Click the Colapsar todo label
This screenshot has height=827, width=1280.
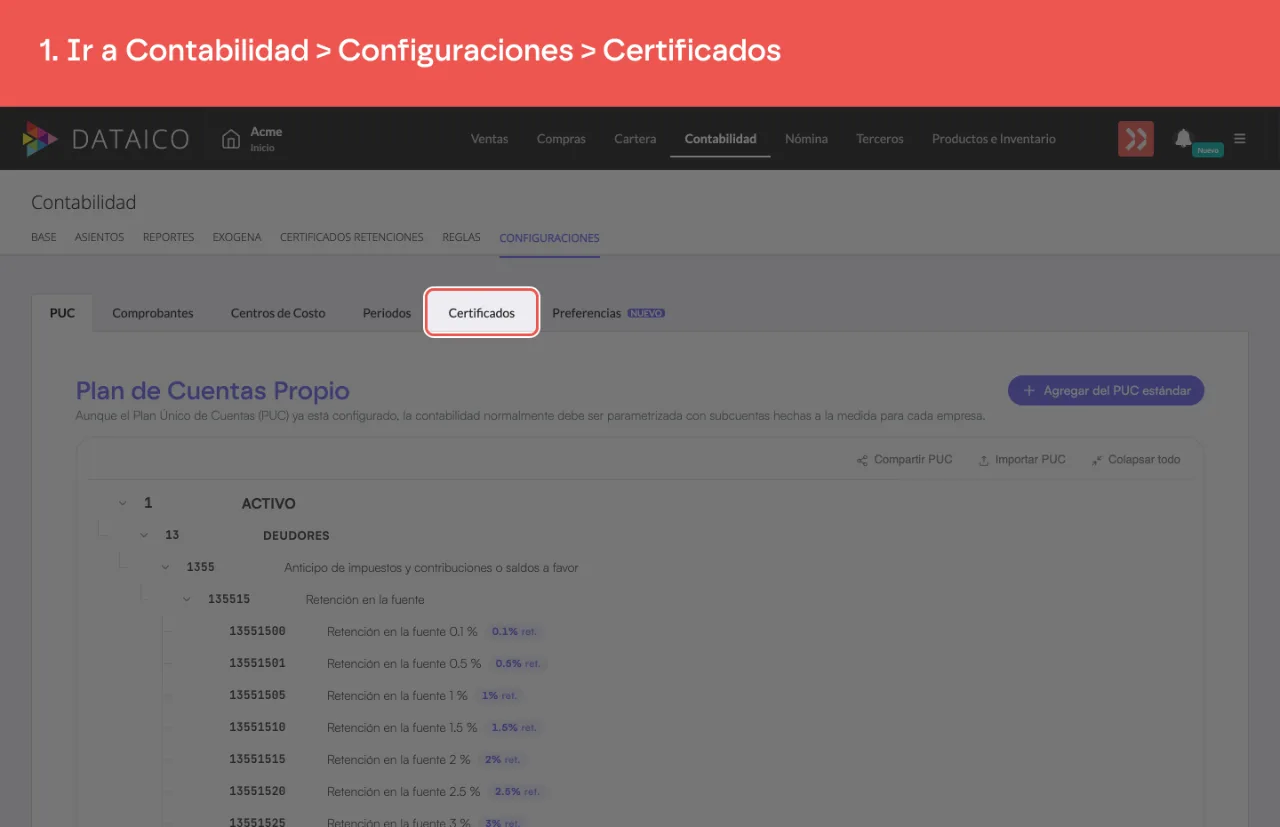tap(1144, 460)
